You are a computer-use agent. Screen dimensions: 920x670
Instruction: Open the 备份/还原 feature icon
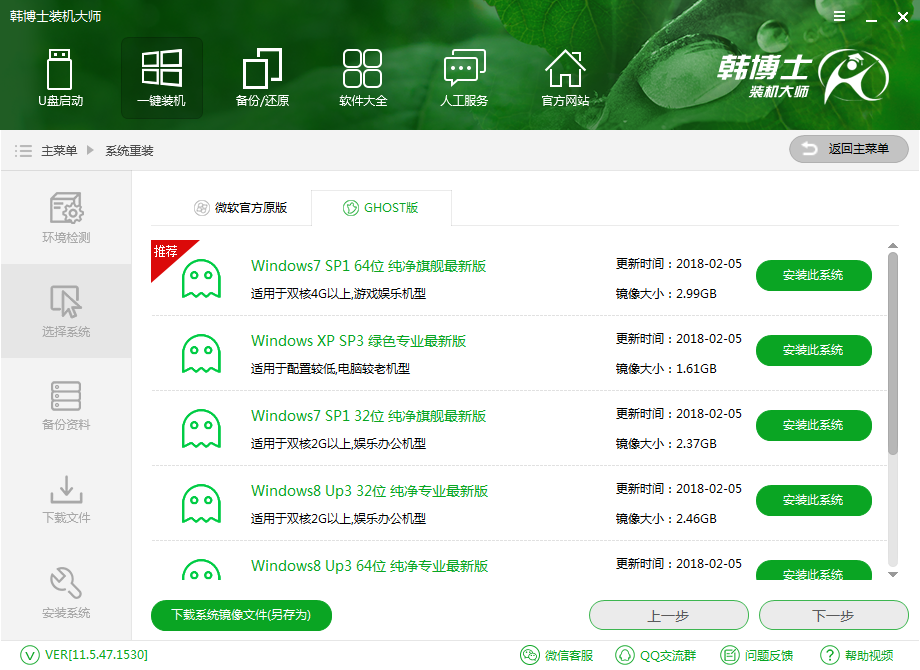[262, 78]
